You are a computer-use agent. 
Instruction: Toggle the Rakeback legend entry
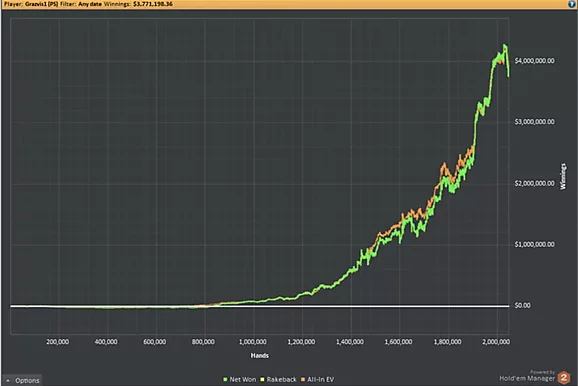tap(278, 379)
